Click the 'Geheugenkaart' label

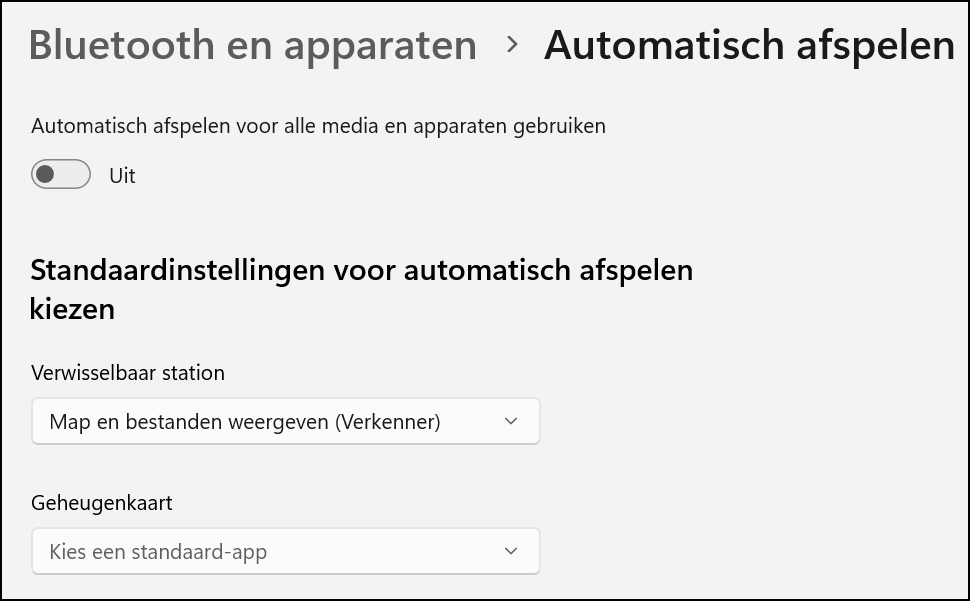[x=102, y=503]
